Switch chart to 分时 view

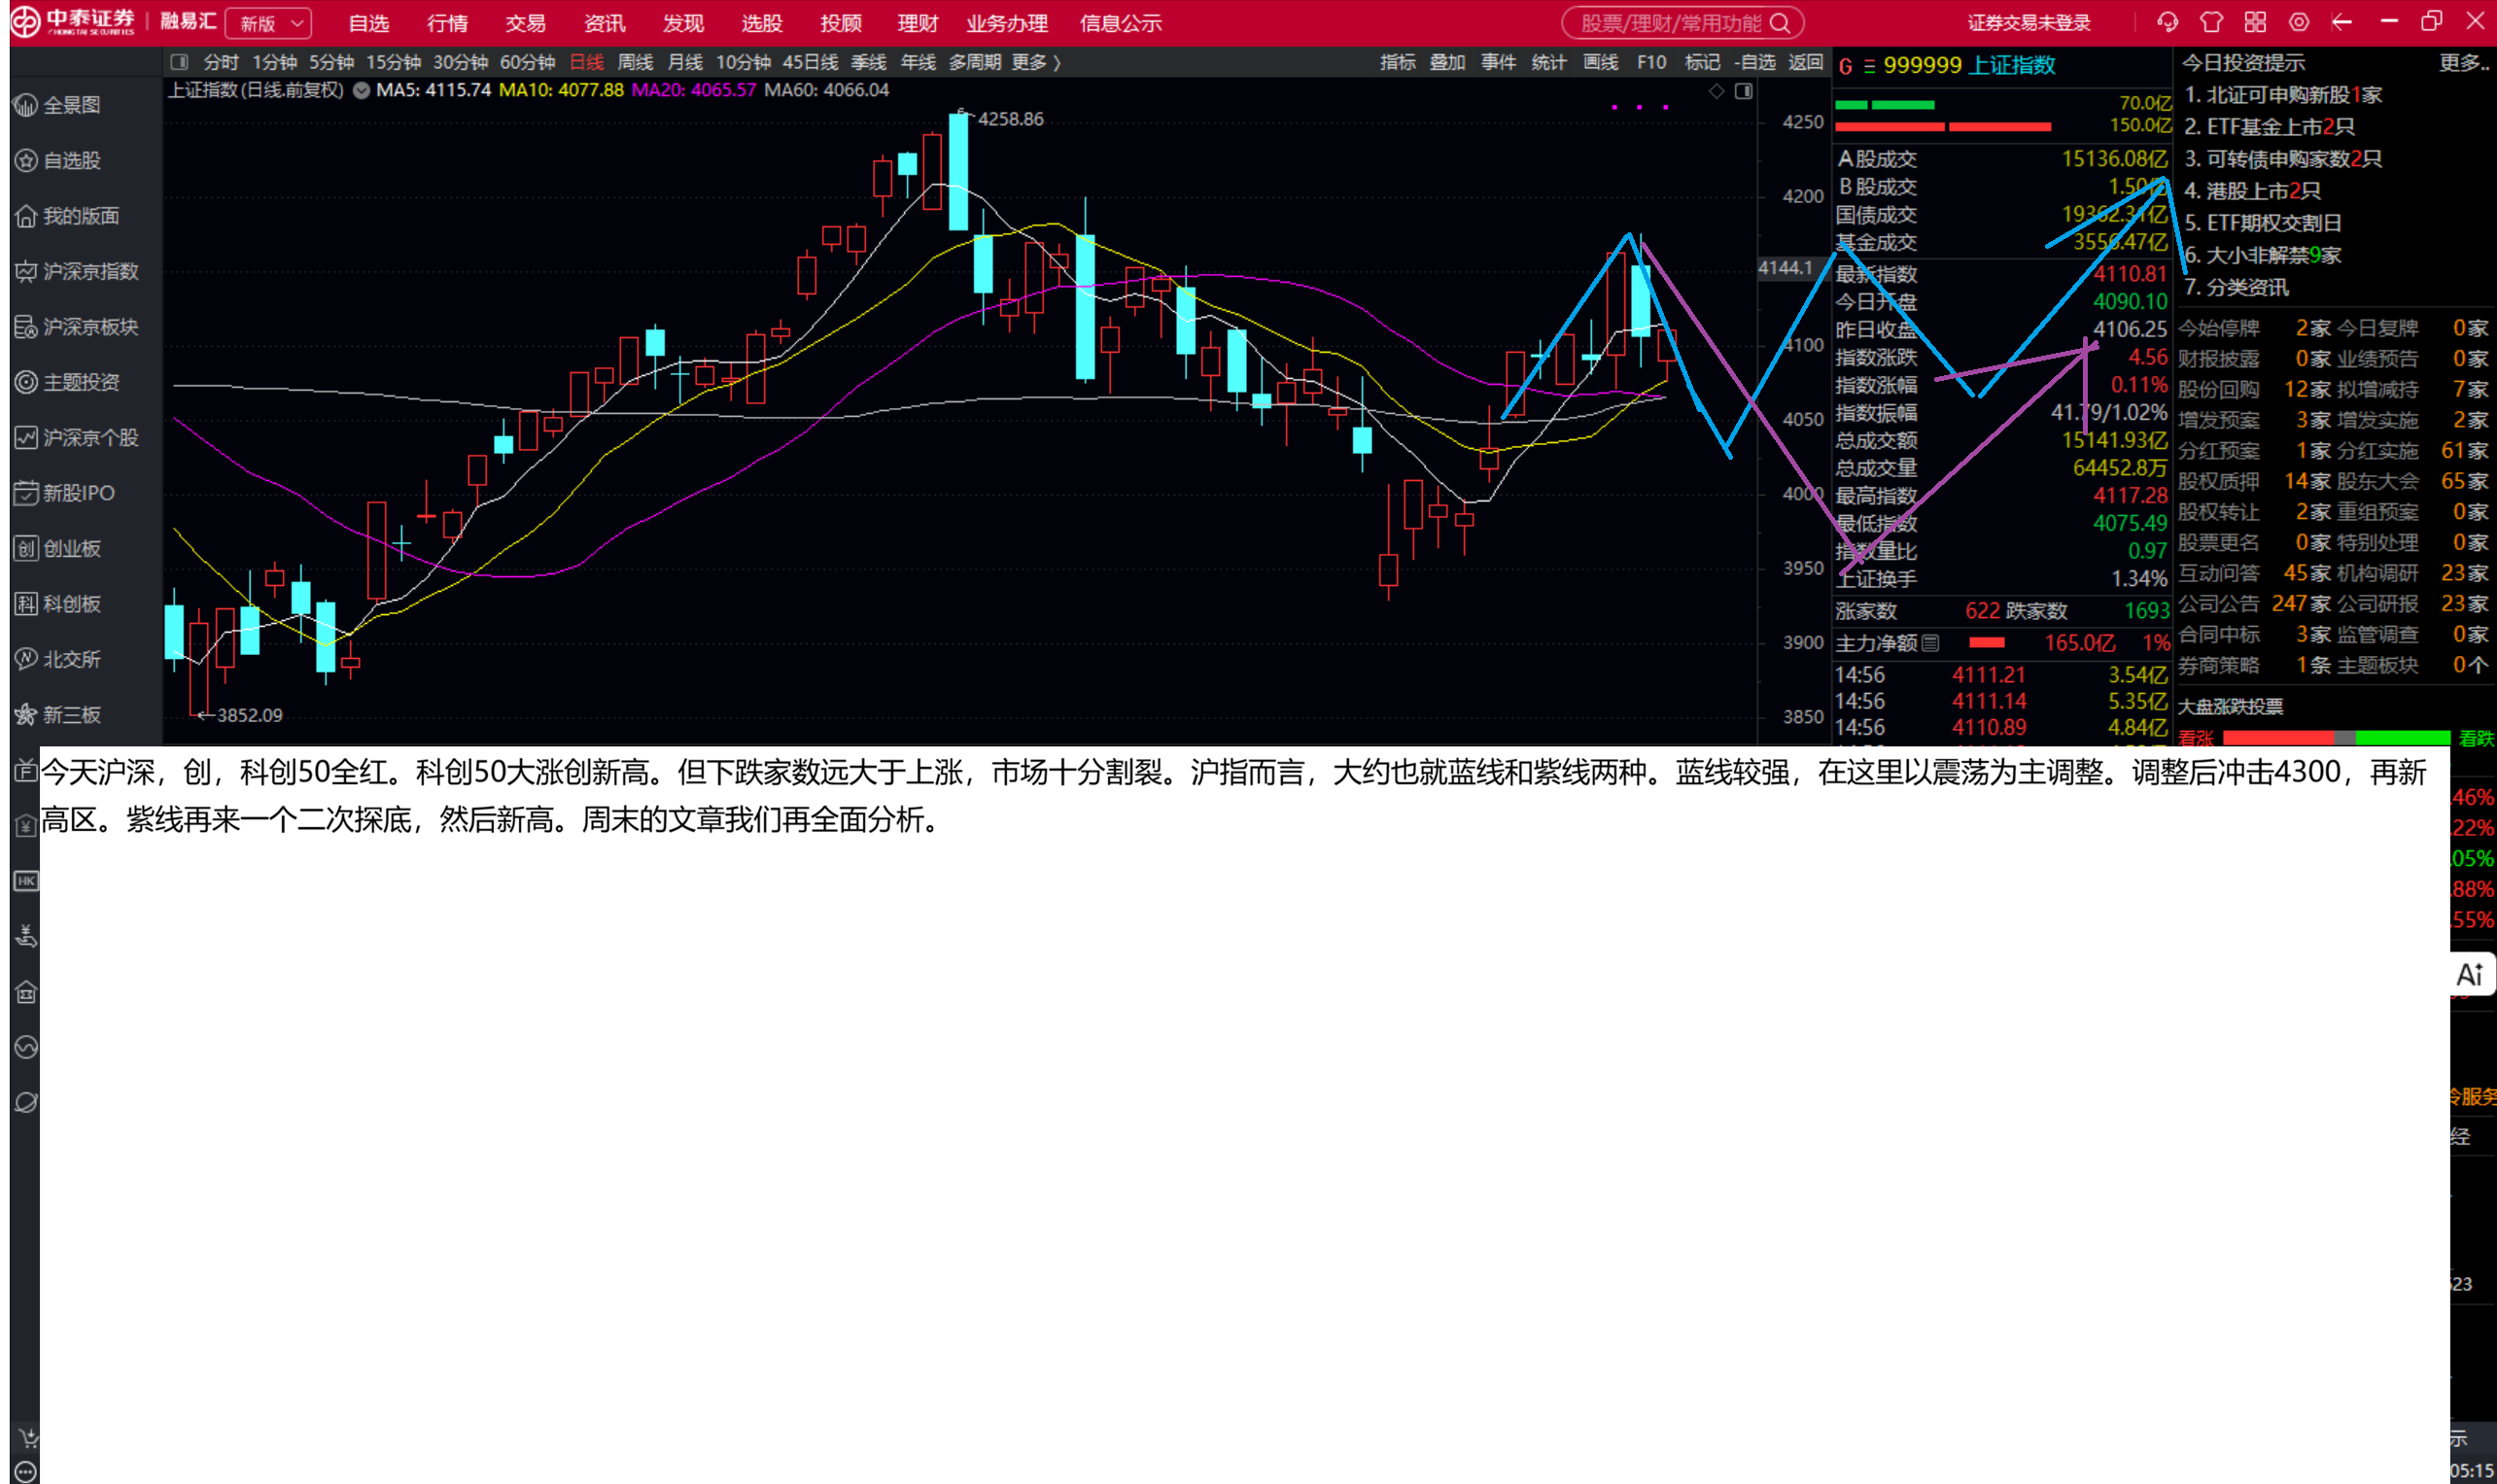click(x=221, y=62)
